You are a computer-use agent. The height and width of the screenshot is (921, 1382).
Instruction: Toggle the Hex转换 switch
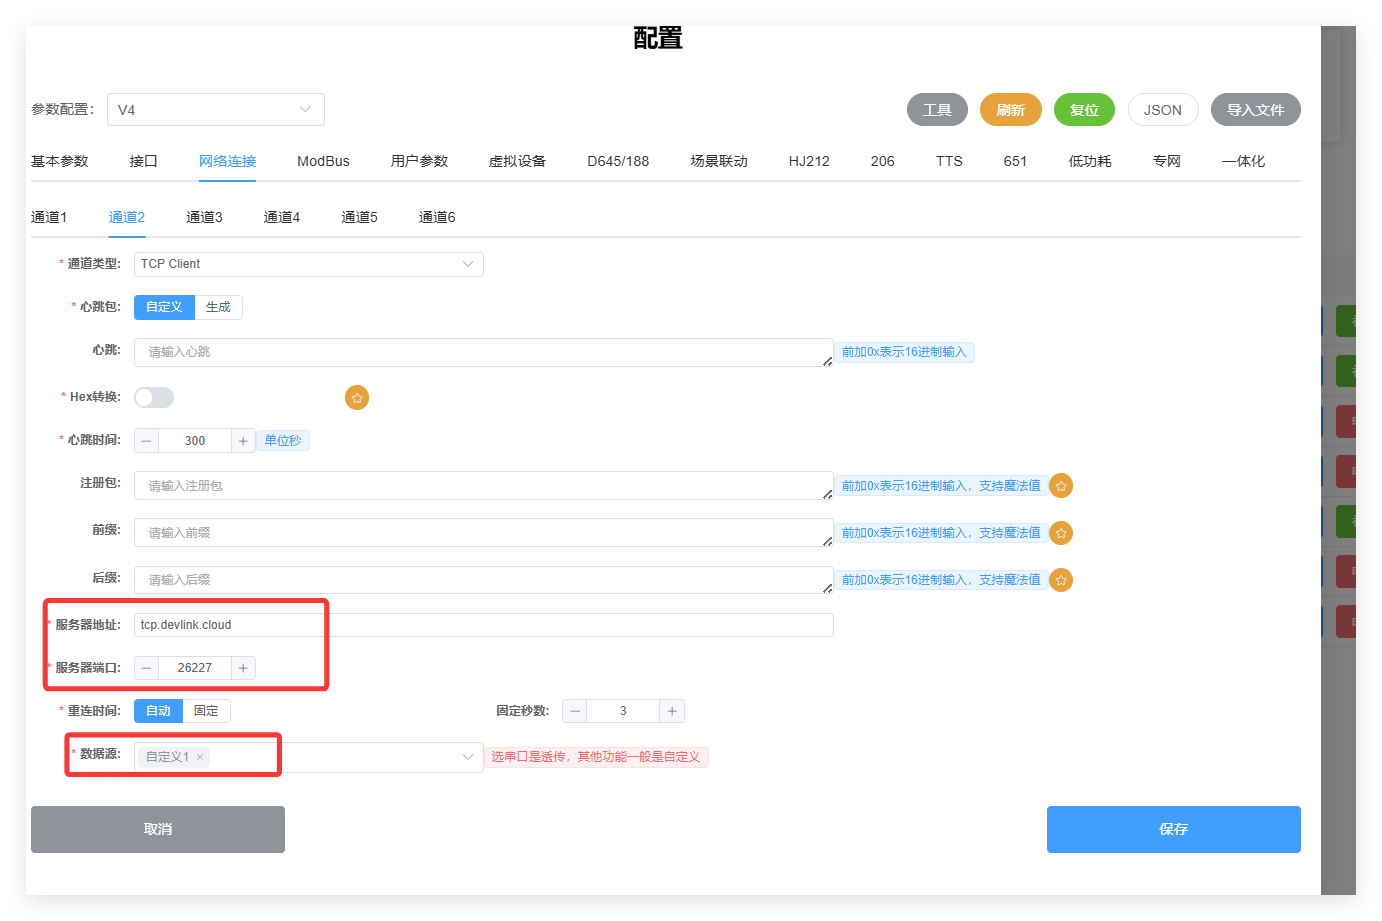pos(154,398)
